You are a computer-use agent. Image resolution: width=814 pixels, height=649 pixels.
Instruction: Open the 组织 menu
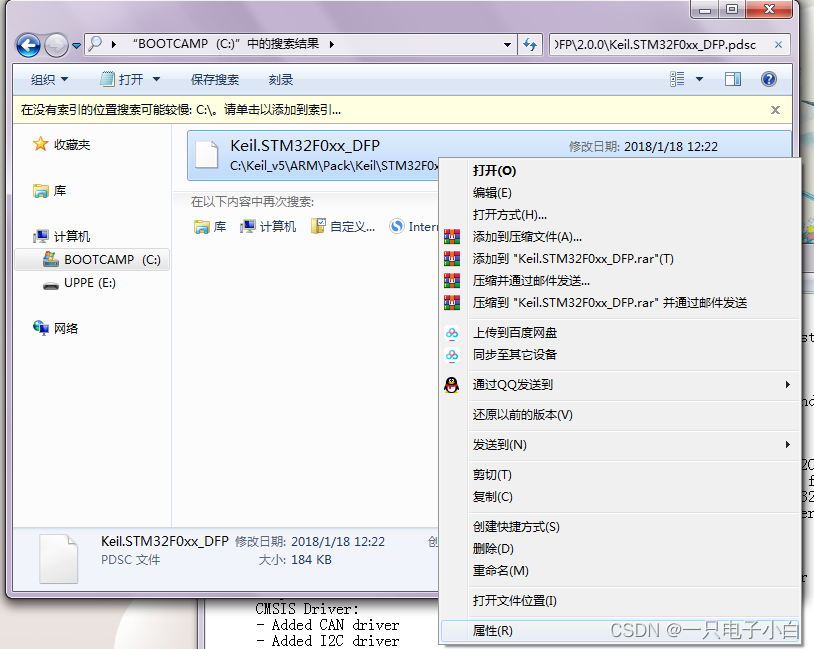[x=49, y=79]
